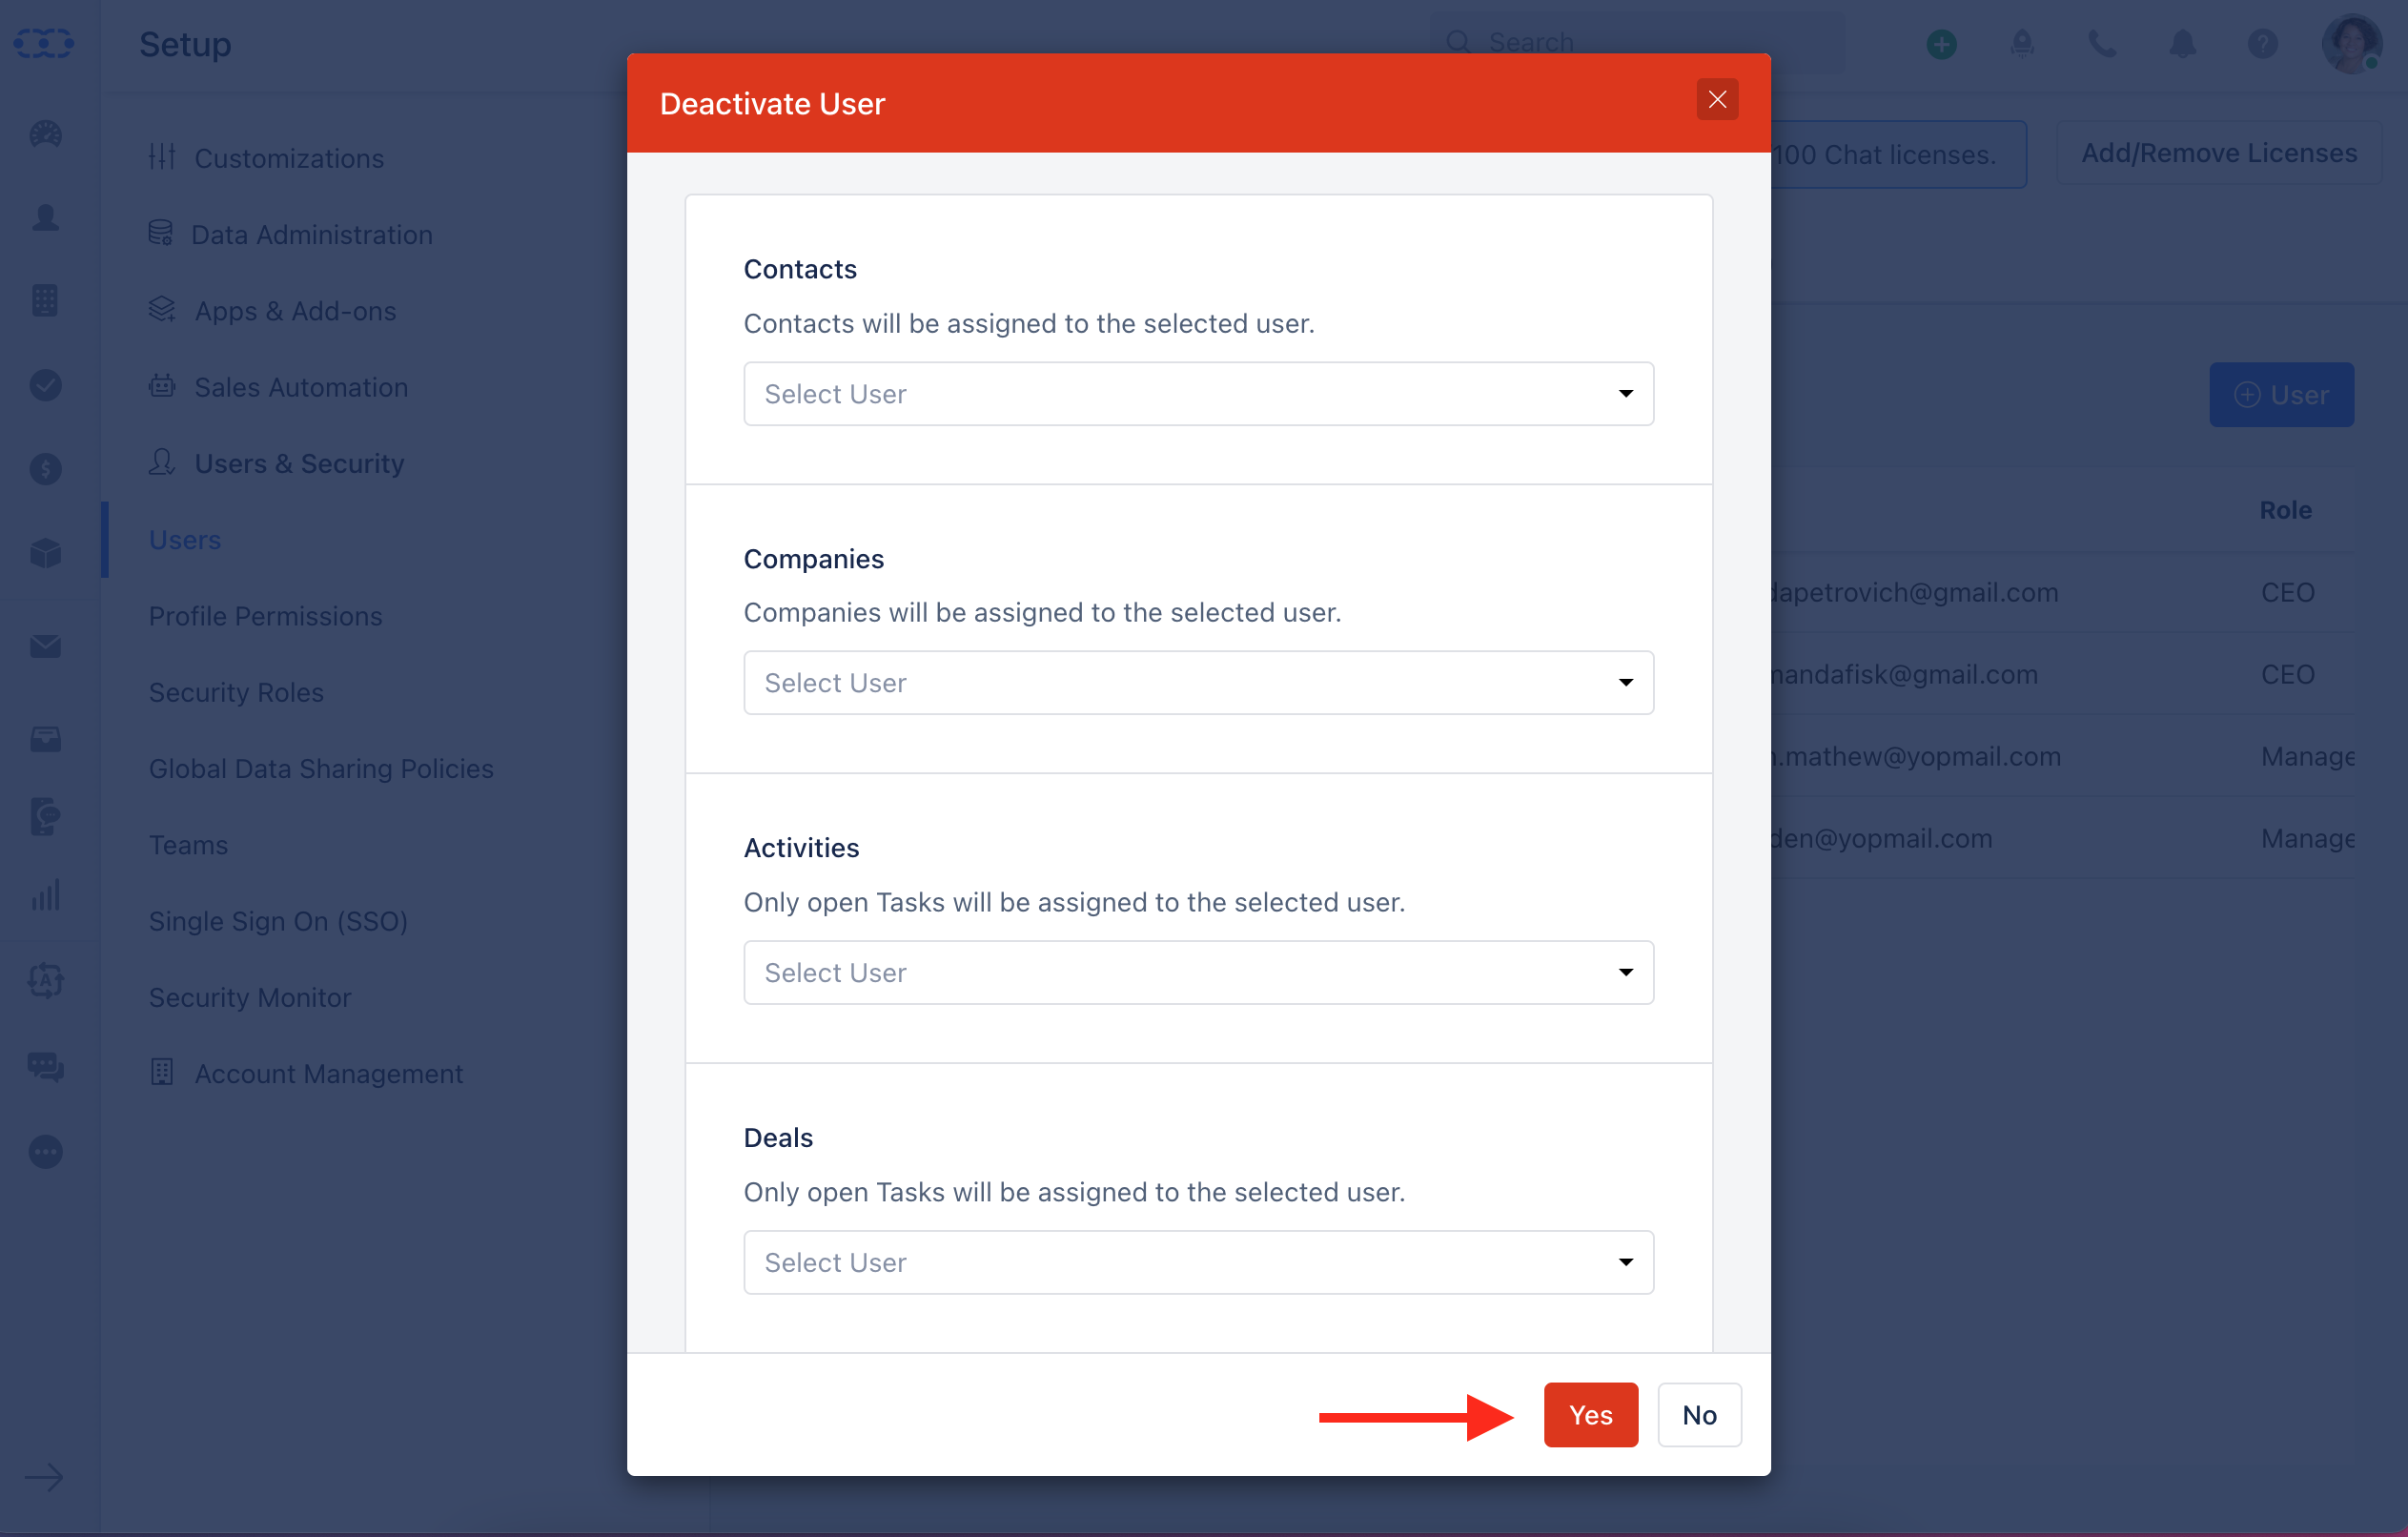Open the Help question mark icon
The image size is (2408, 1537).
click(2263, 44)
